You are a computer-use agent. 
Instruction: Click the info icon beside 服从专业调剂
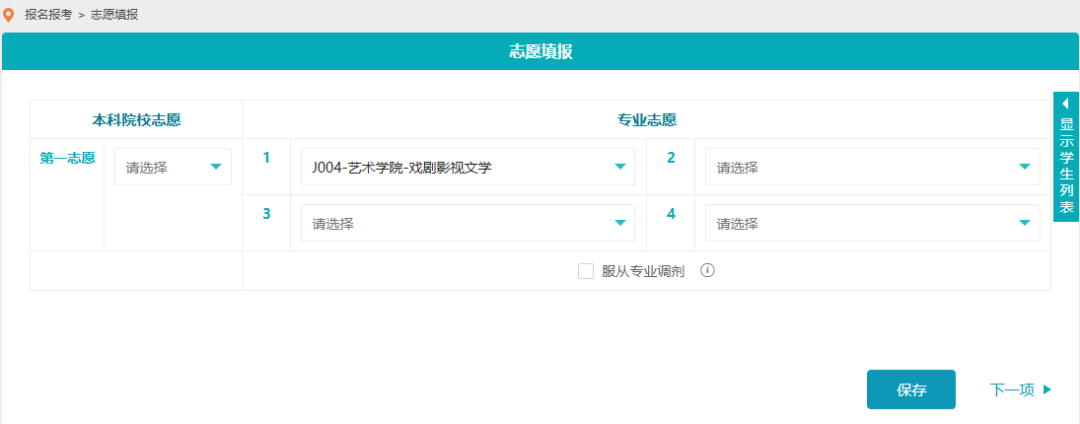point(707,271)
